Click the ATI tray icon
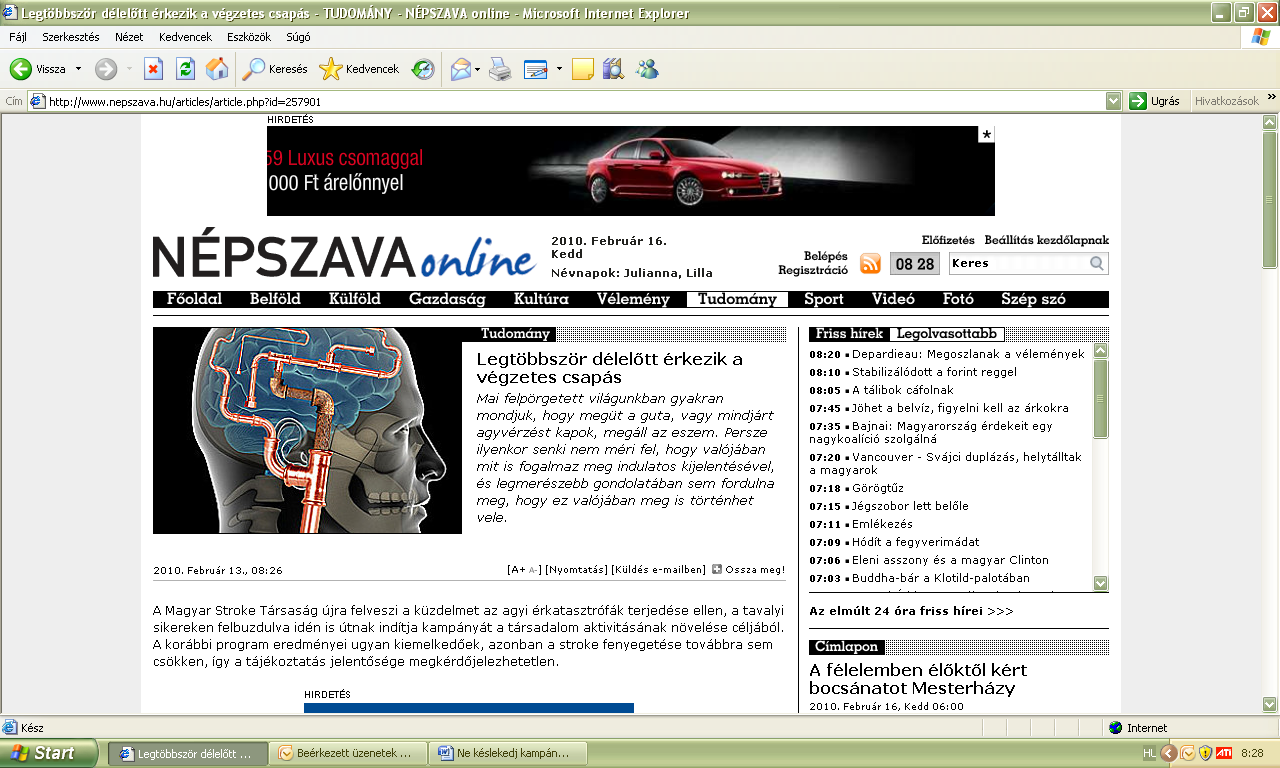The width and height of the screenshot is (1280, 768). [x=1223, y=753]
